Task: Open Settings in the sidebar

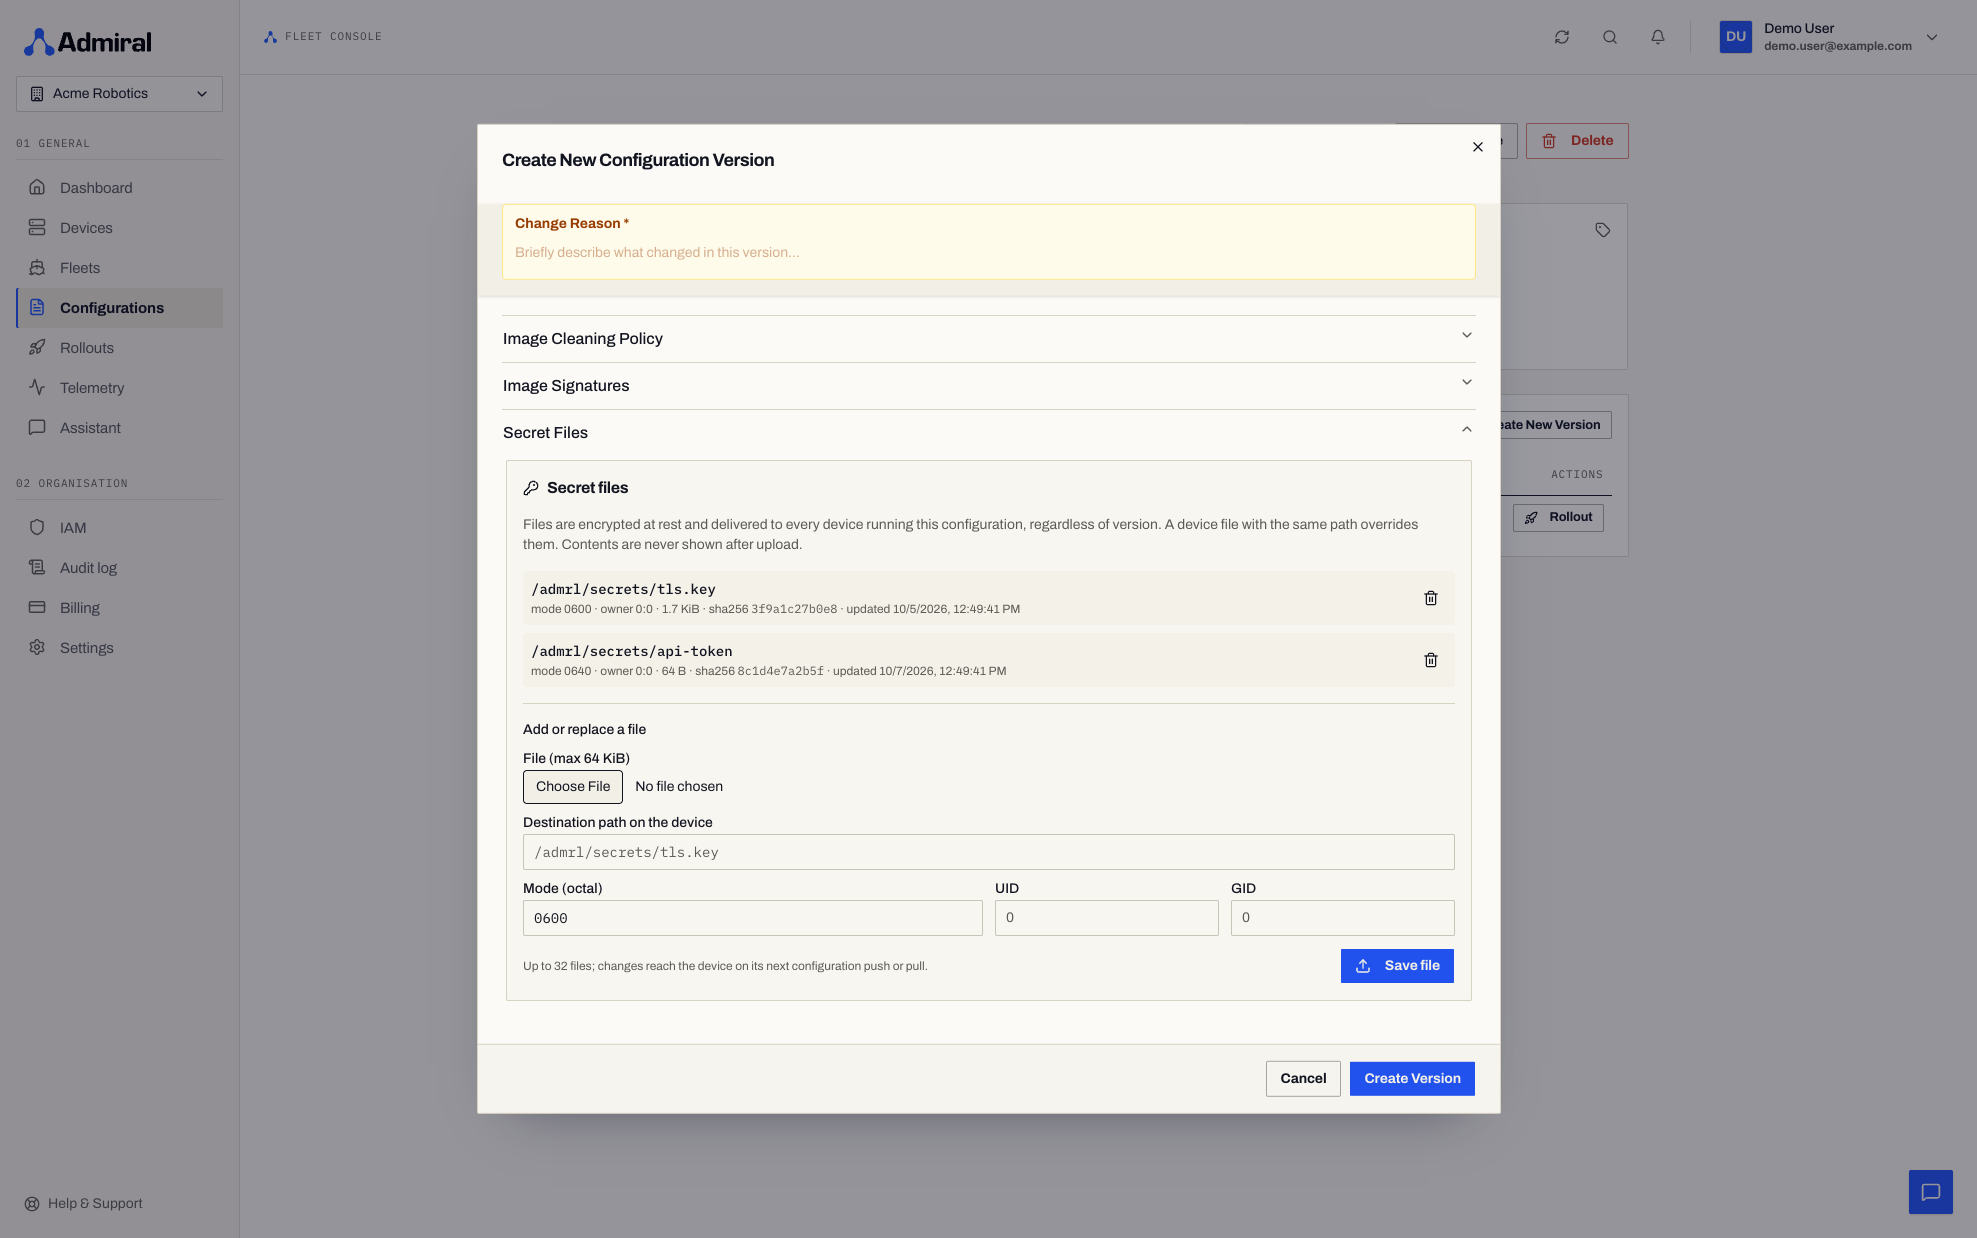Action: pos(119,648)
